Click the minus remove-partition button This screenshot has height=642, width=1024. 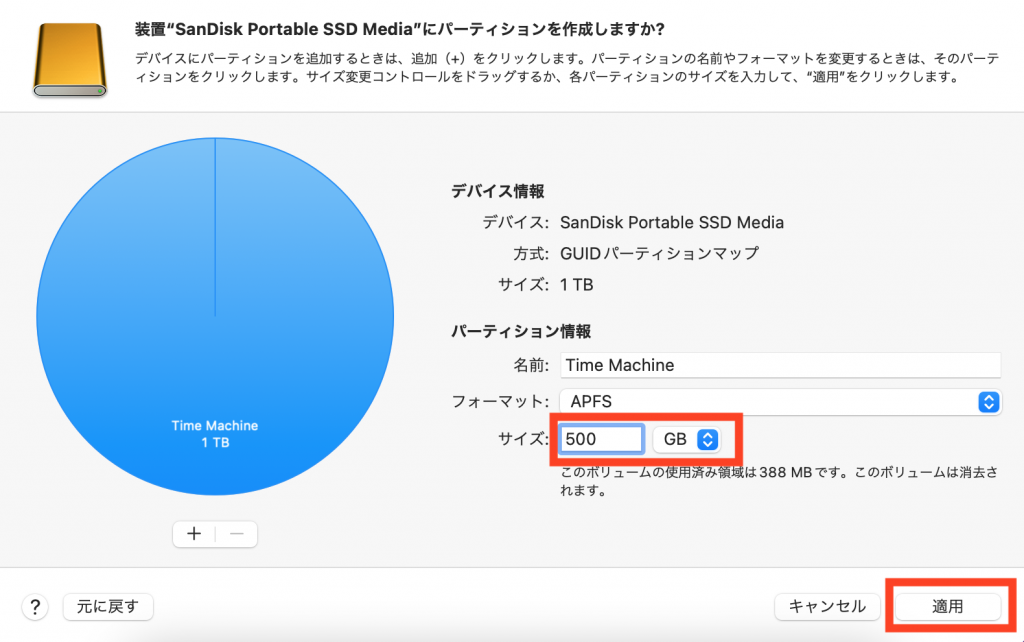(x=237, y=534)
